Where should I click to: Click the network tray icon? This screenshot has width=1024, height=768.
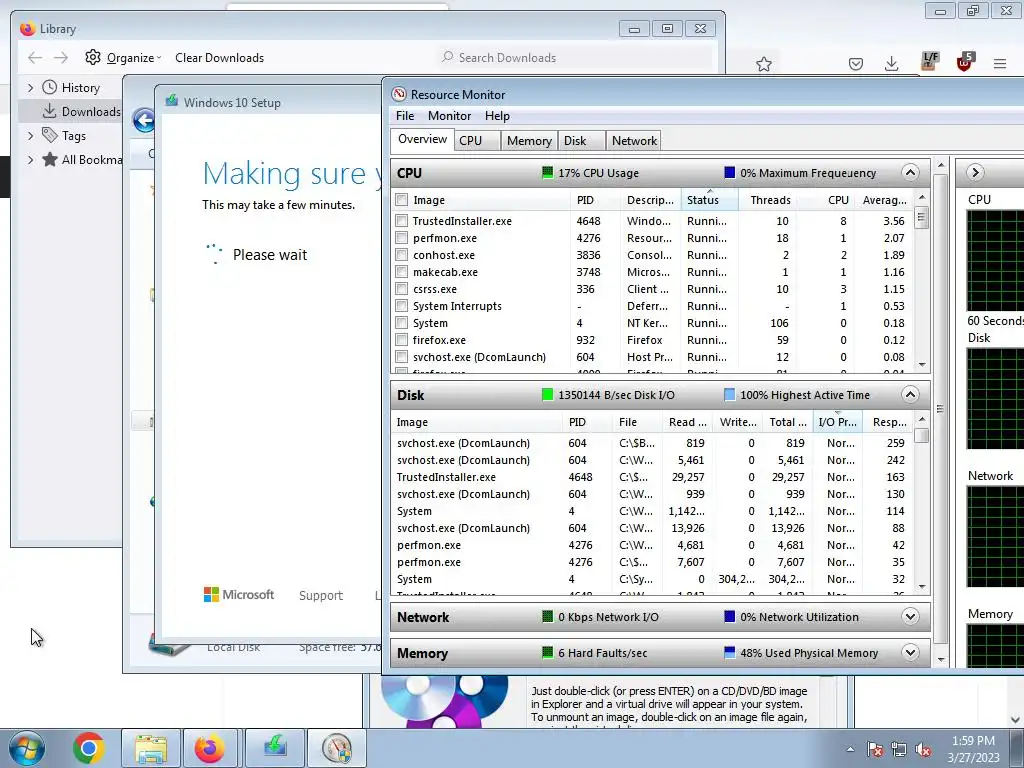[899, 749]
